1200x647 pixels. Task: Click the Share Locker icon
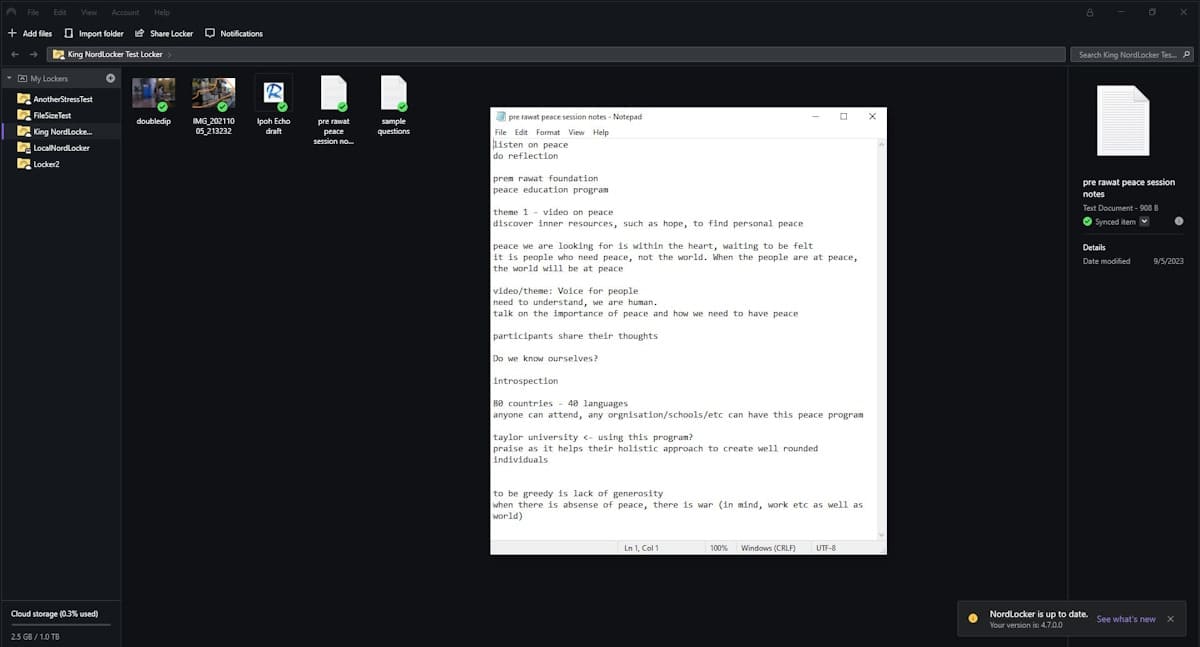click(x=140, y=33)
